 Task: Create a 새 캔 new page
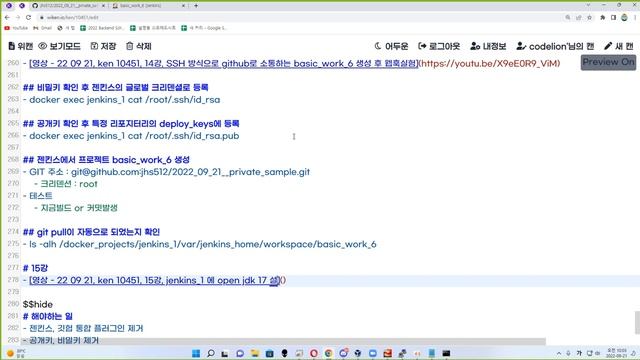[x=619, y=46]
